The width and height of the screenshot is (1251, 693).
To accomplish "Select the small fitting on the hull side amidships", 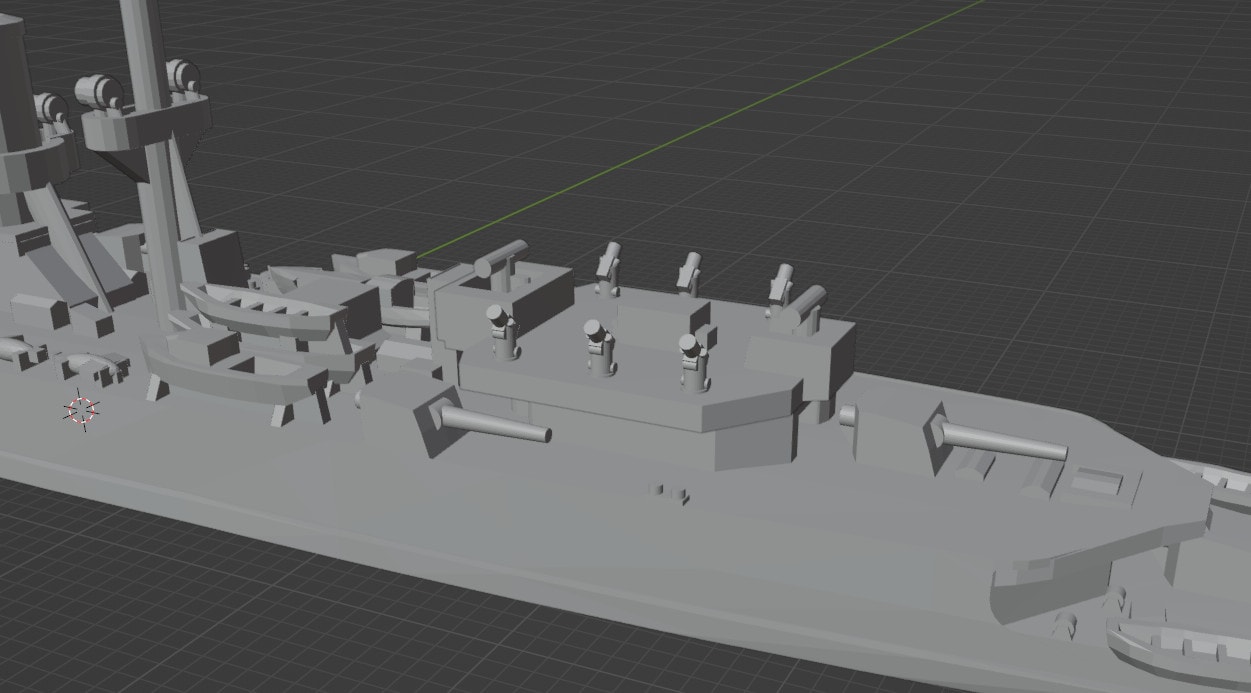I will pyautogui.click(x=669, y=491).
